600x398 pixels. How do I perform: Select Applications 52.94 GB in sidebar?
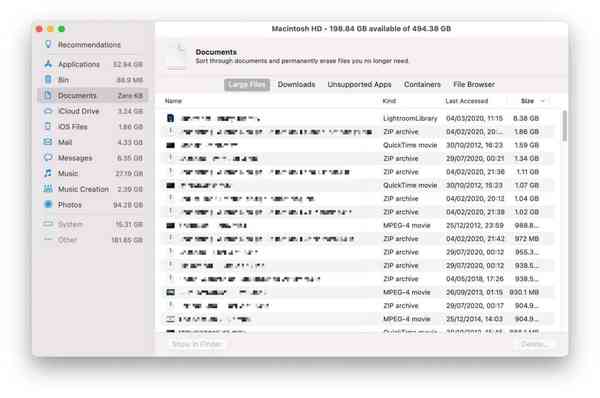93,64
